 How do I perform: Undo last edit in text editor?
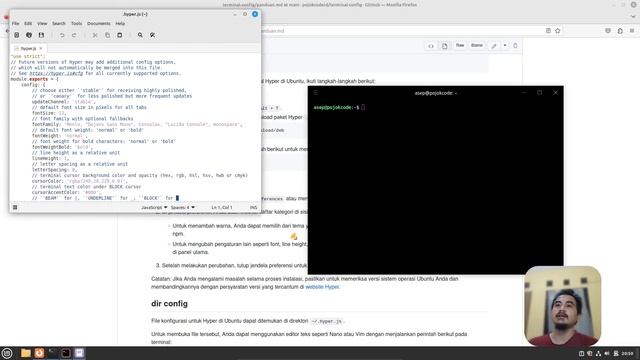pos(62,35)
